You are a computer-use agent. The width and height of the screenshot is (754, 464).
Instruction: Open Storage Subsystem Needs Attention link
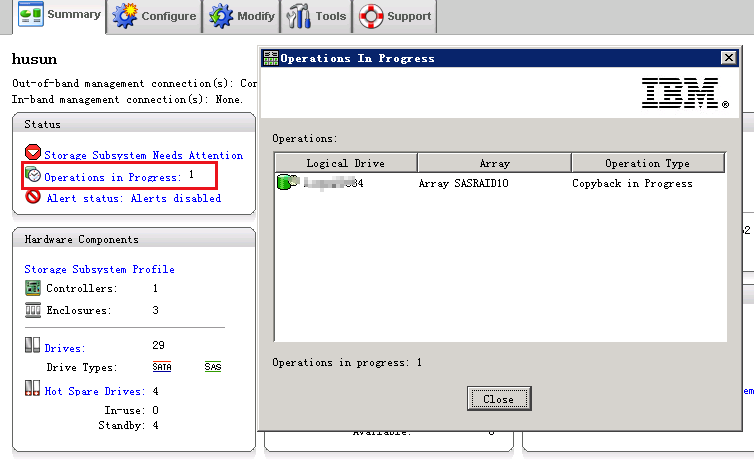[143, 155]
